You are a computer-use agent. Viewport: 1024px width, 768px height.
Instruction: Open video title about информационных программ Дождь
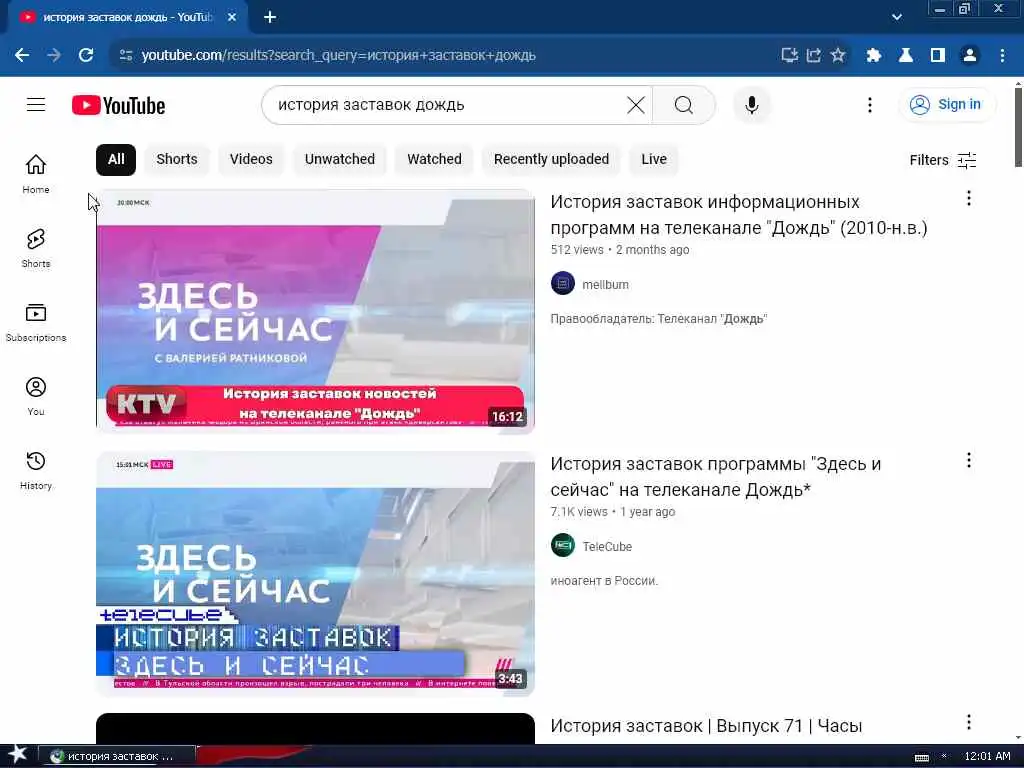point(739,215)
